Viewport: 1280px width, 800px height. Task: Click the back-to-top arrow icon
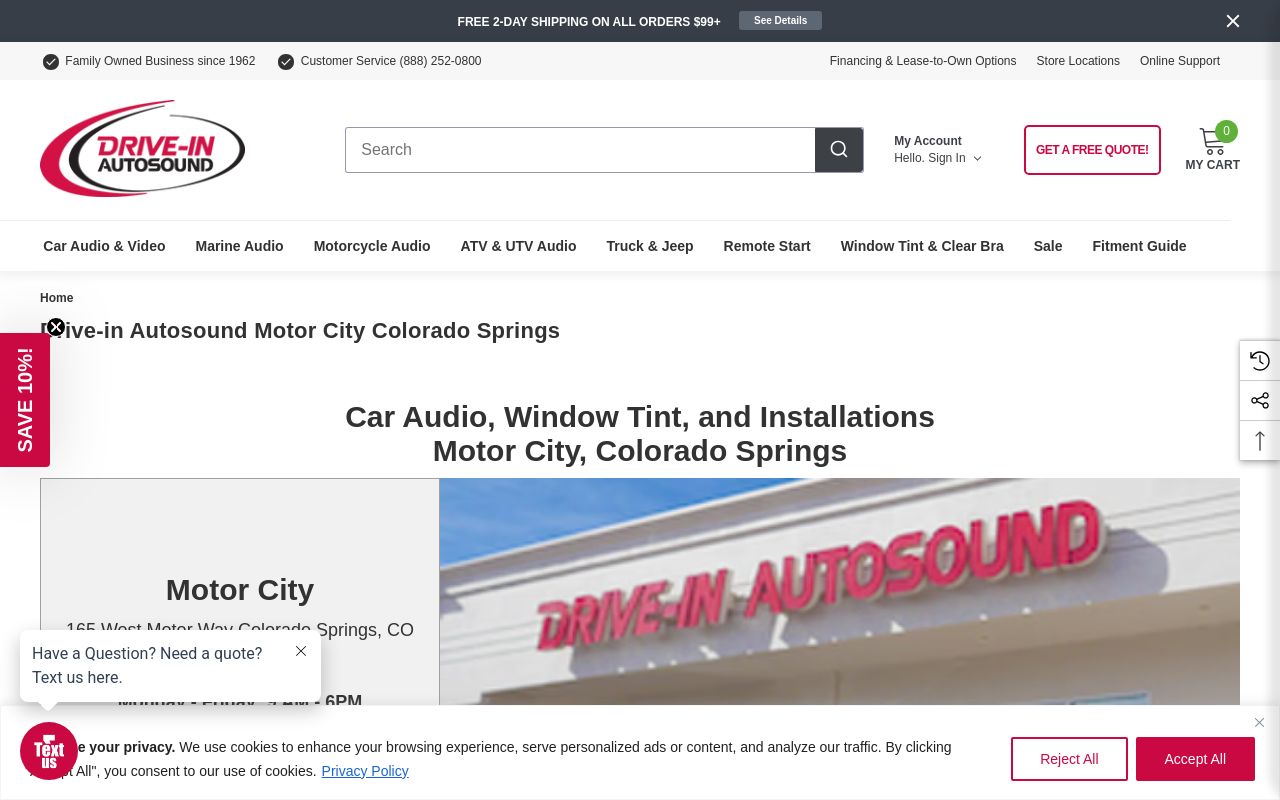click(1260, 441)
